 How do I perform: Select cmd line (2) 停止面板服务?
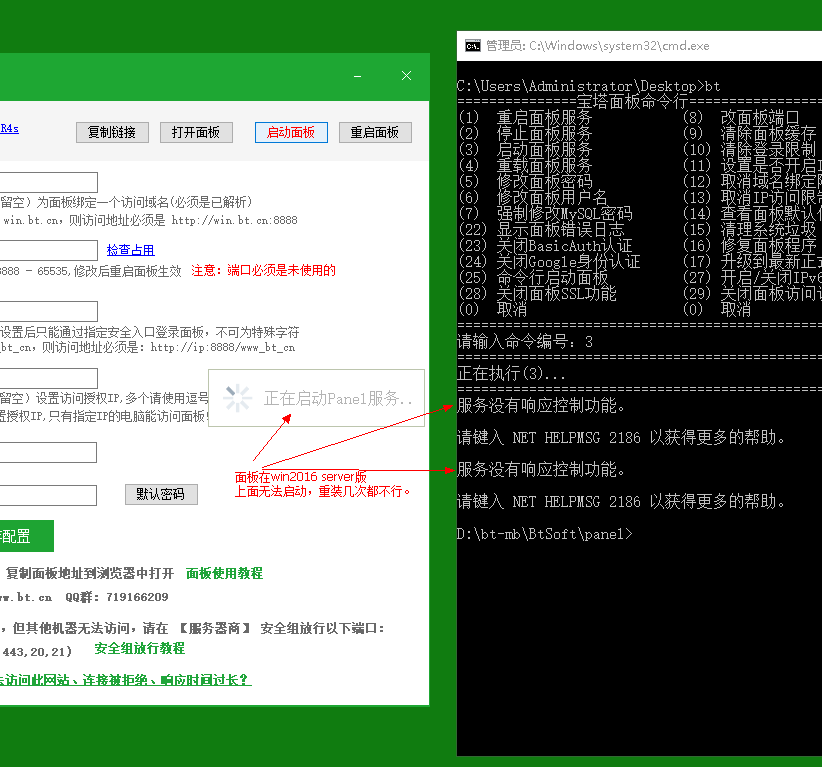(525, 134)
